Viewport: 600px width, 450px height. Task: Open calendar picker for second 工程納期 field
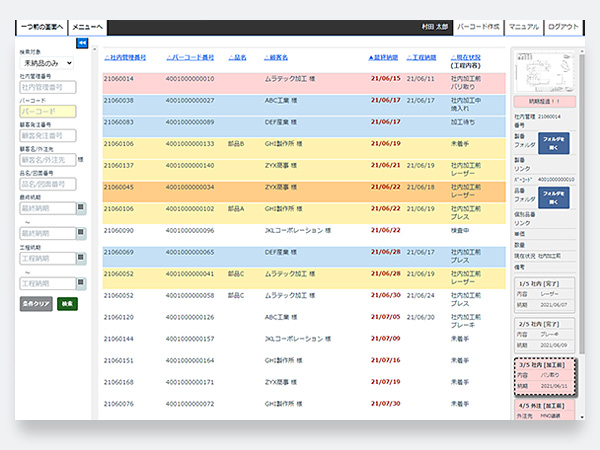coord(82,283)
